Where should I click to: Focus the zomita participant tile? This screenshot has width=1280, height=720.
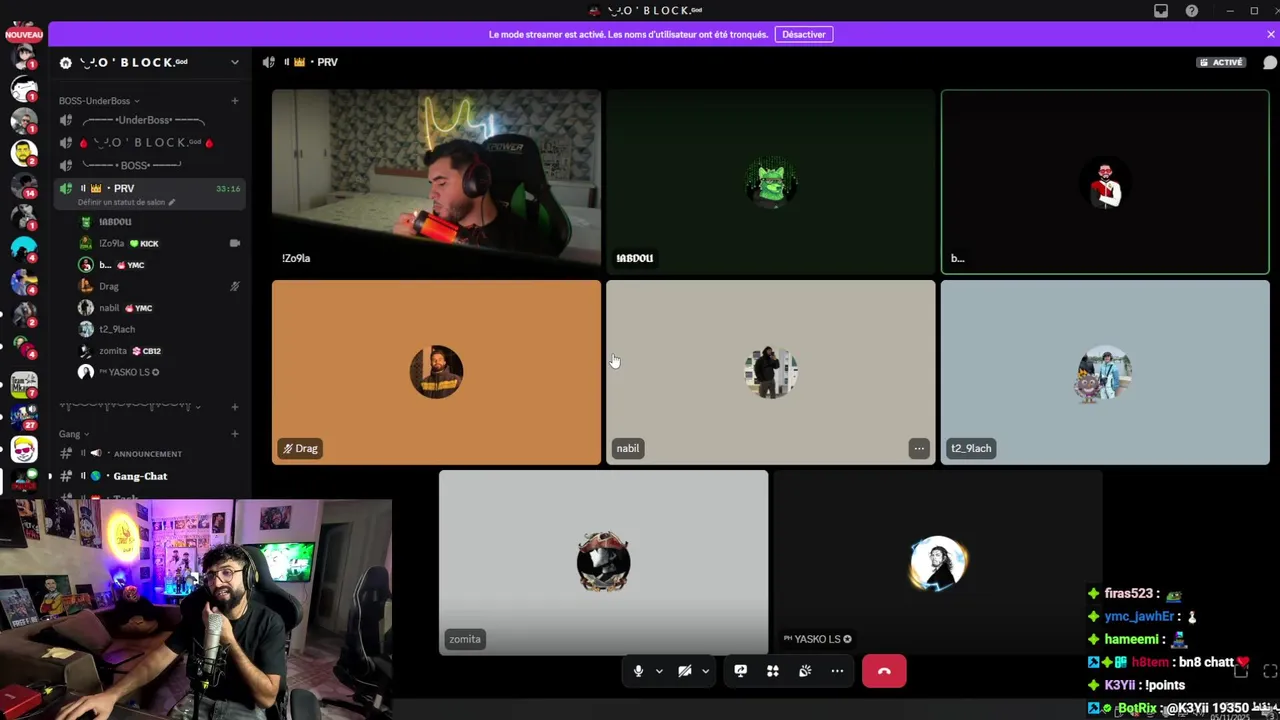[603, 563]
